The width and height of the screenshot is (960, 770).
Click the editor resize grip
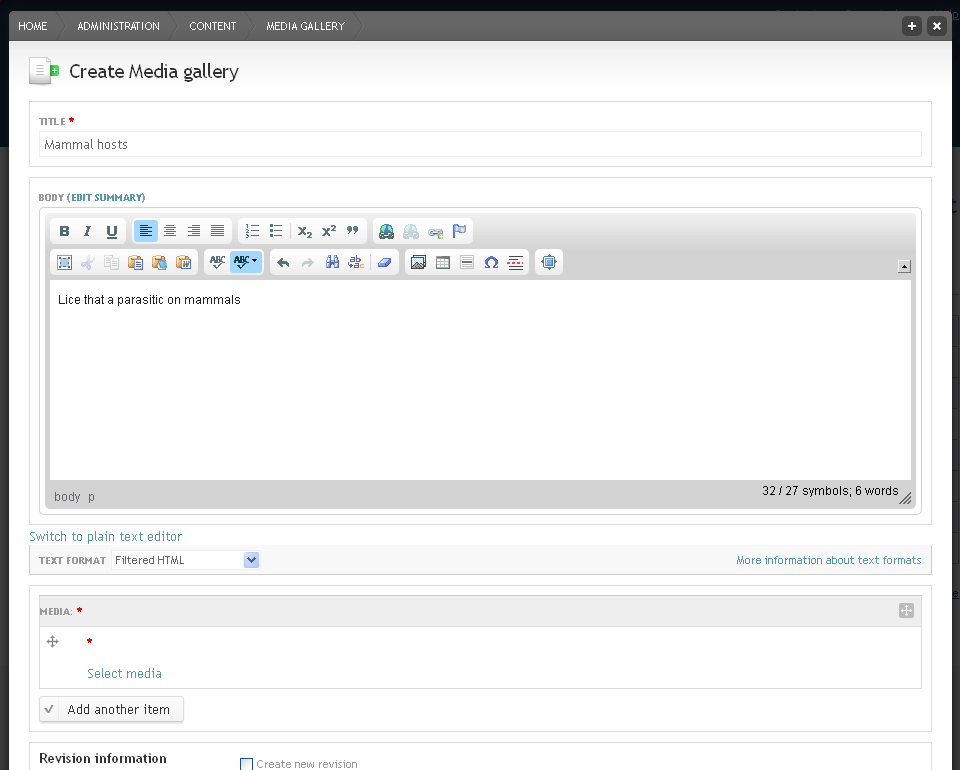906,498
